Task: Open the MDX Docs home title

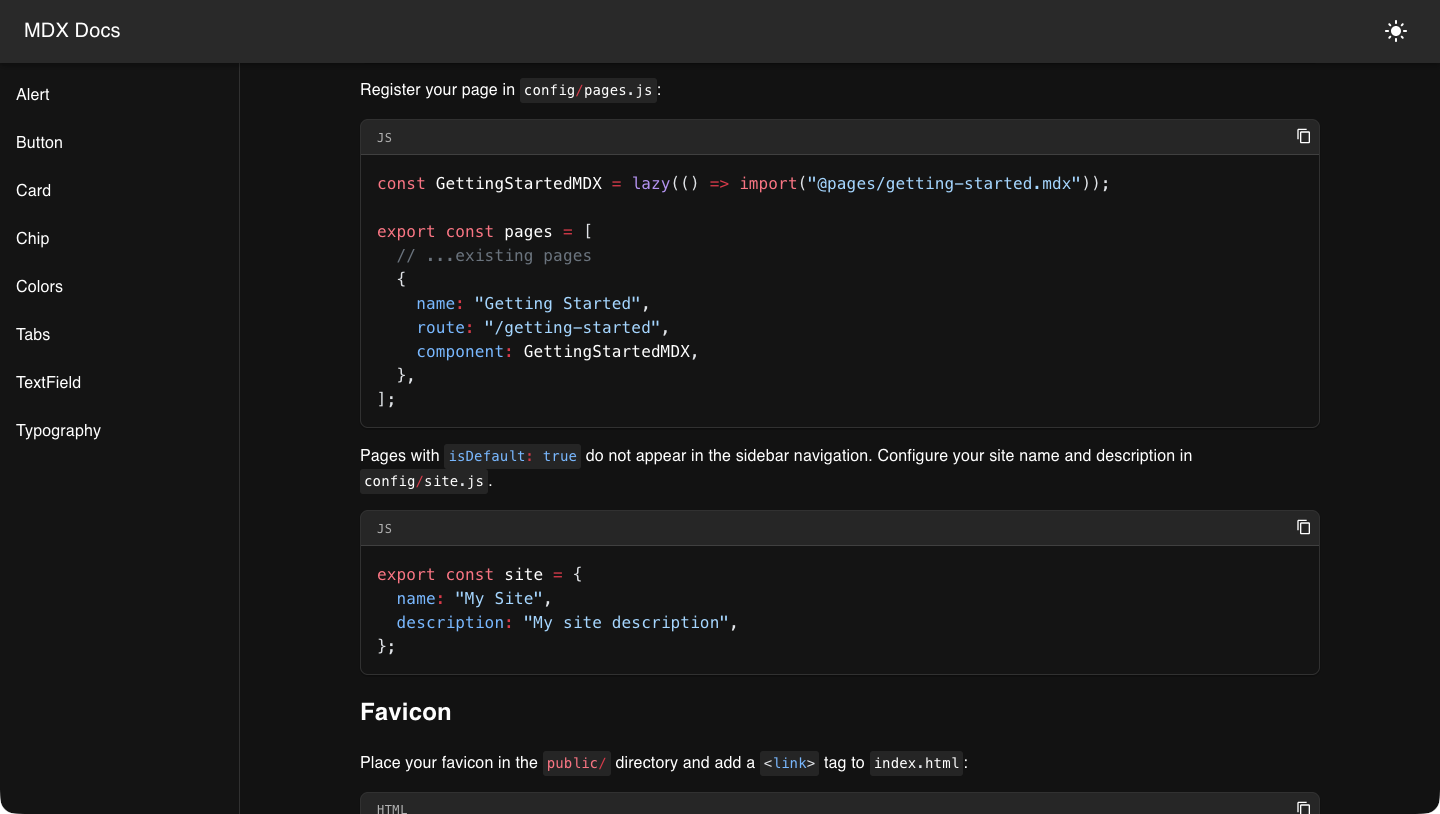Action: [x=72, y=31]
